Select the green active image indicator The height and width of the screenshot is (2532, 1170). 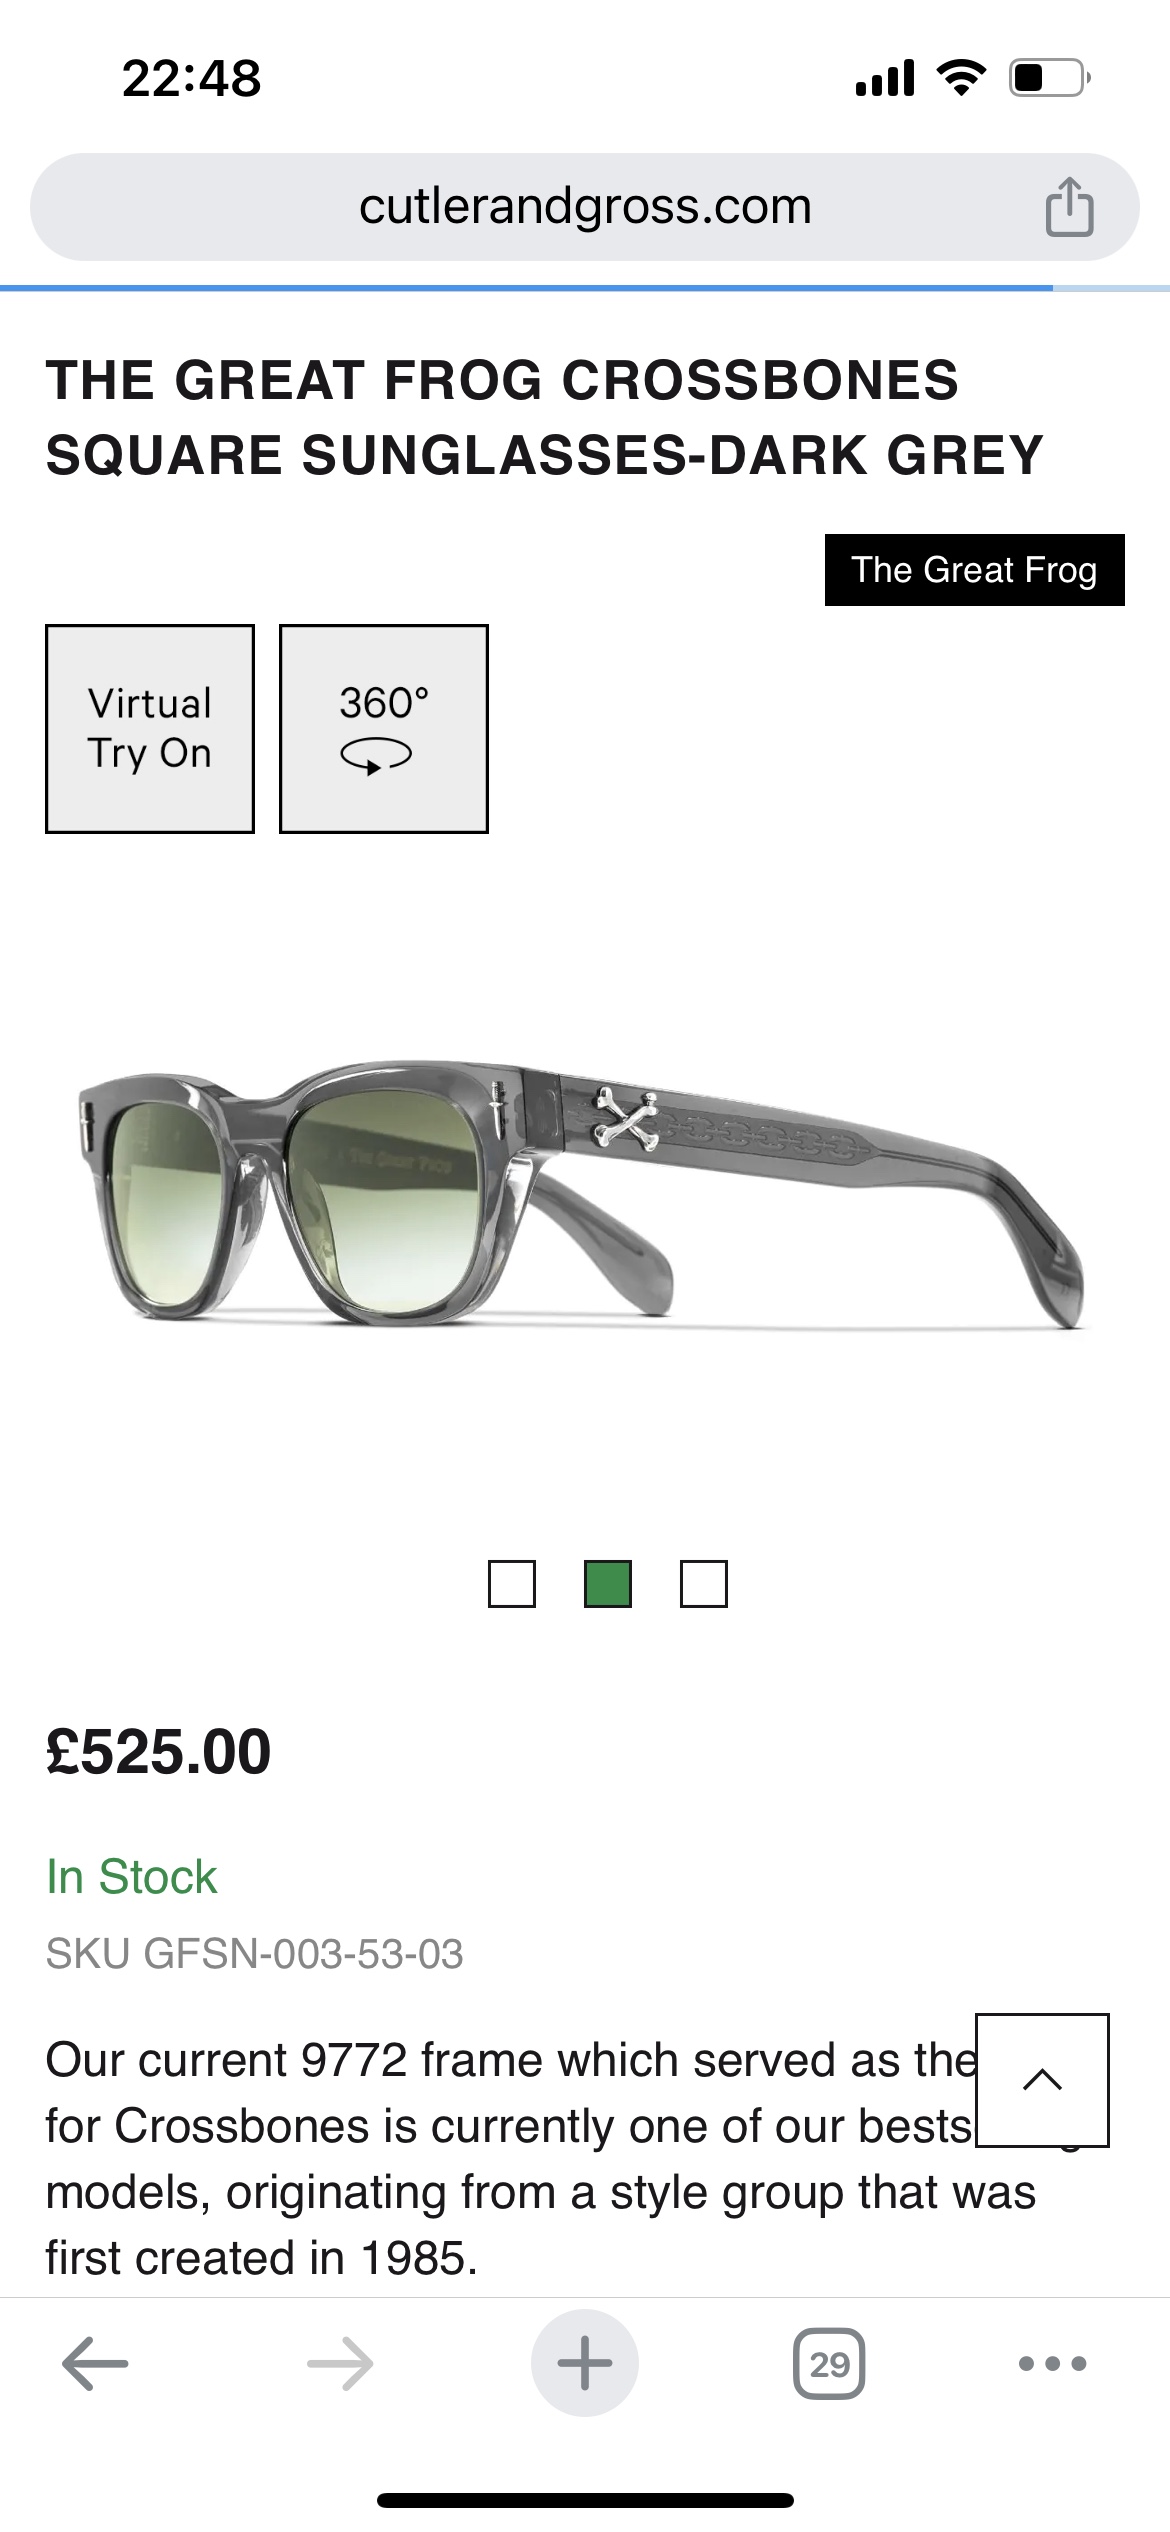[608, 1584]
